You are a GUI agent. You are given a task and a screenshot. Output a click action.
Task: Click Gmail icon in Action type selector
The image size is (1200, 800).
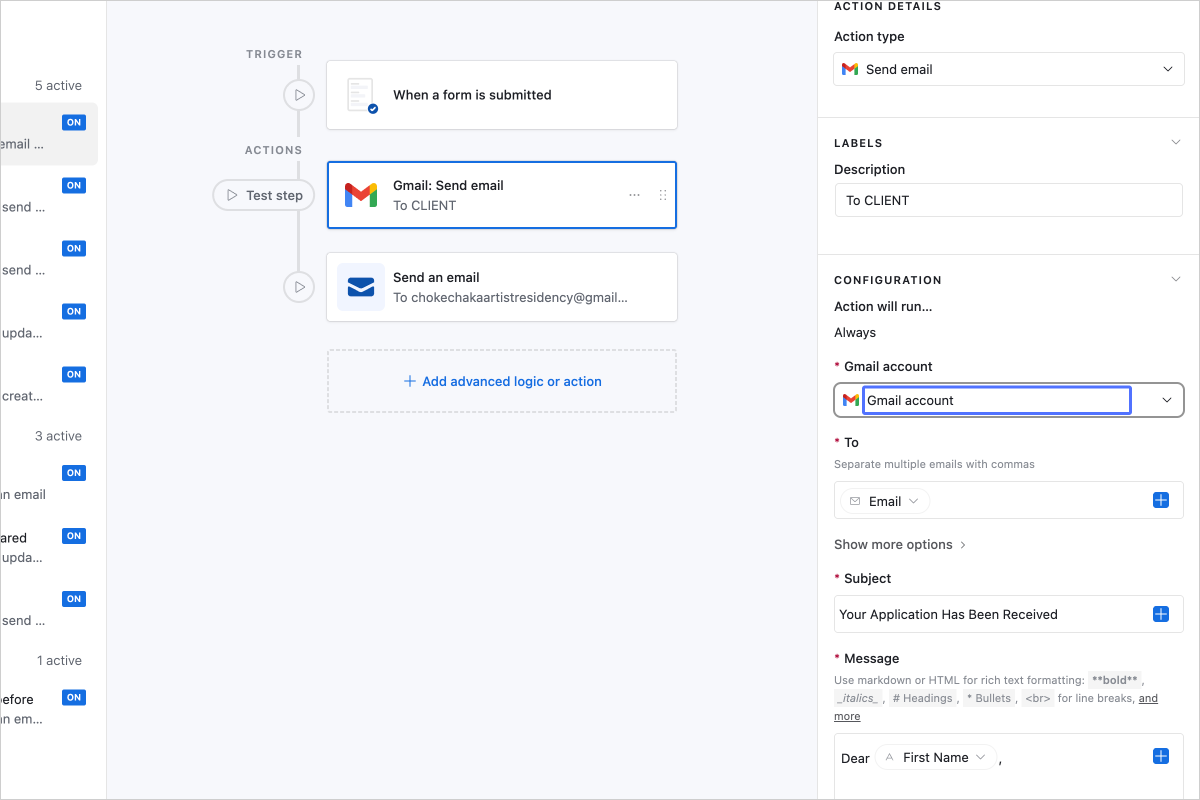pyautogui.click(x=850, y=69)
